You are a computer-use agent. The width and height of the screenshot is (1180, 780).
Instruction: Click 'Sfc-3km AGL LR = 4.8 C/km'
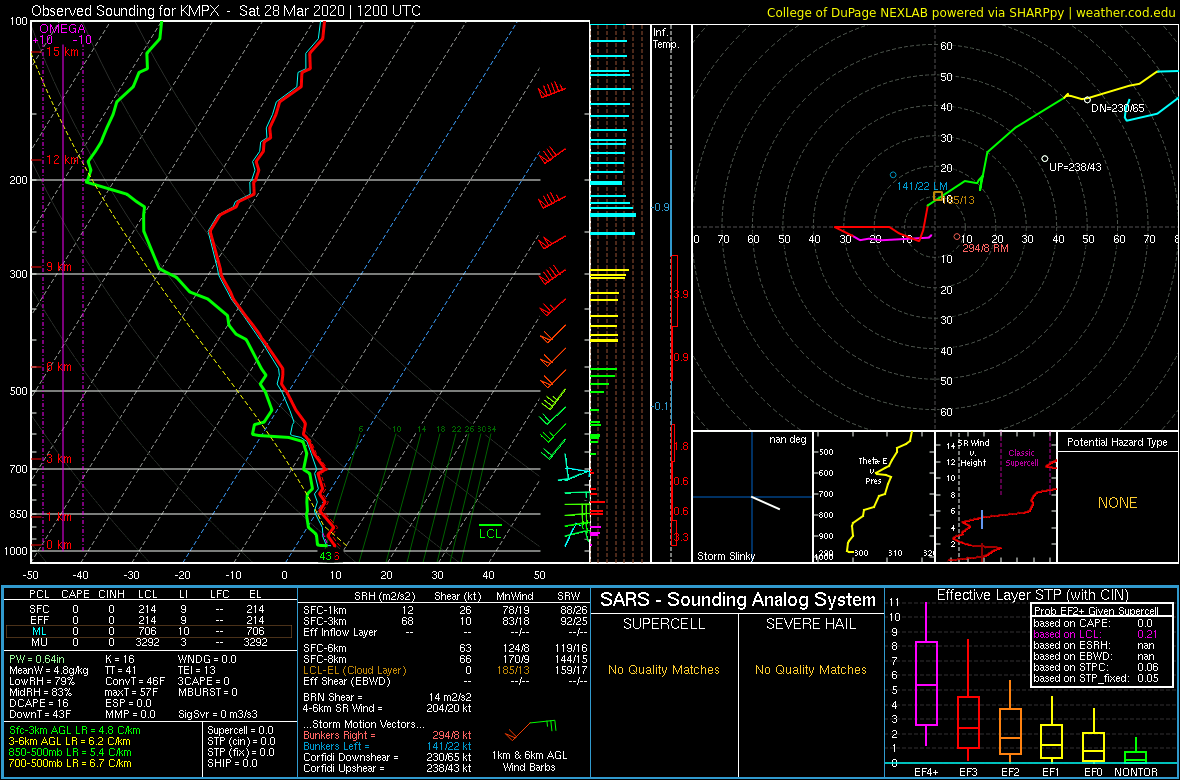[x=75, y=730]
